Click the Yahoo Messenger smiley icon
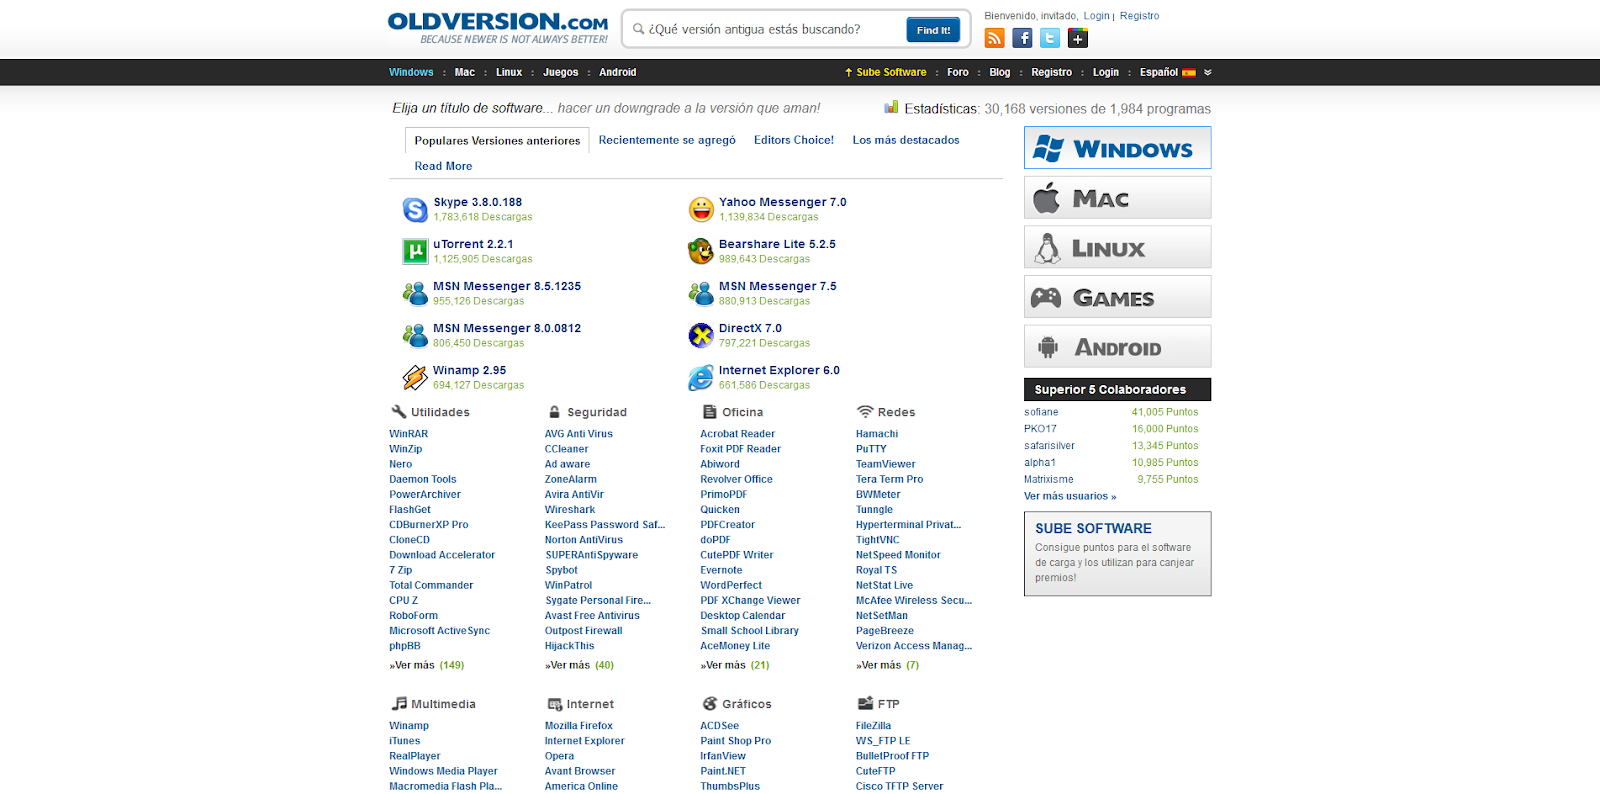This screenshot has height=794, width=1600. coord(701,209)
